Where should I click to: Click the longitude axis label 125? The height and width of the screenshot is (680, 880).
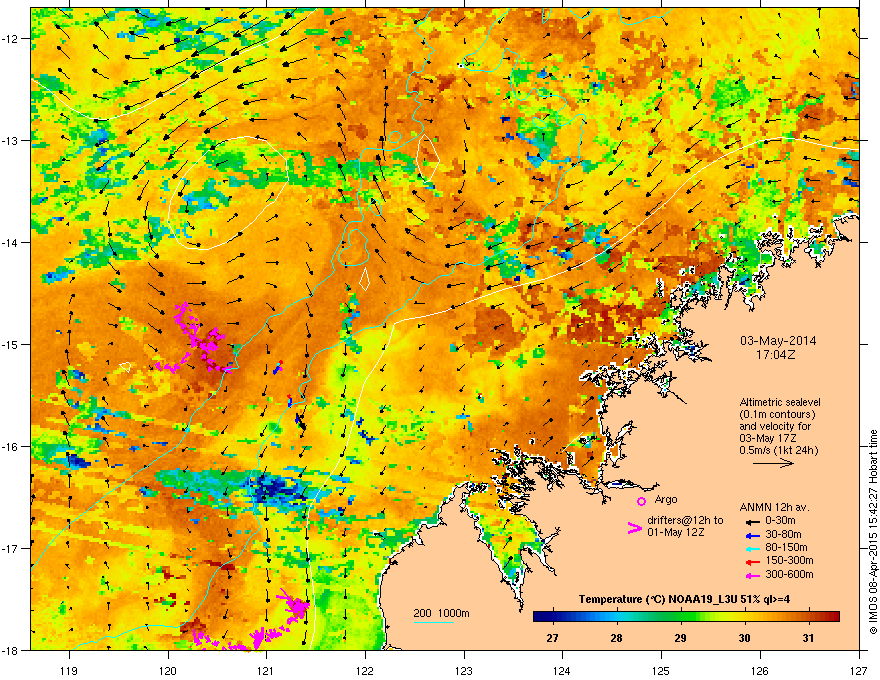point(661,670)
